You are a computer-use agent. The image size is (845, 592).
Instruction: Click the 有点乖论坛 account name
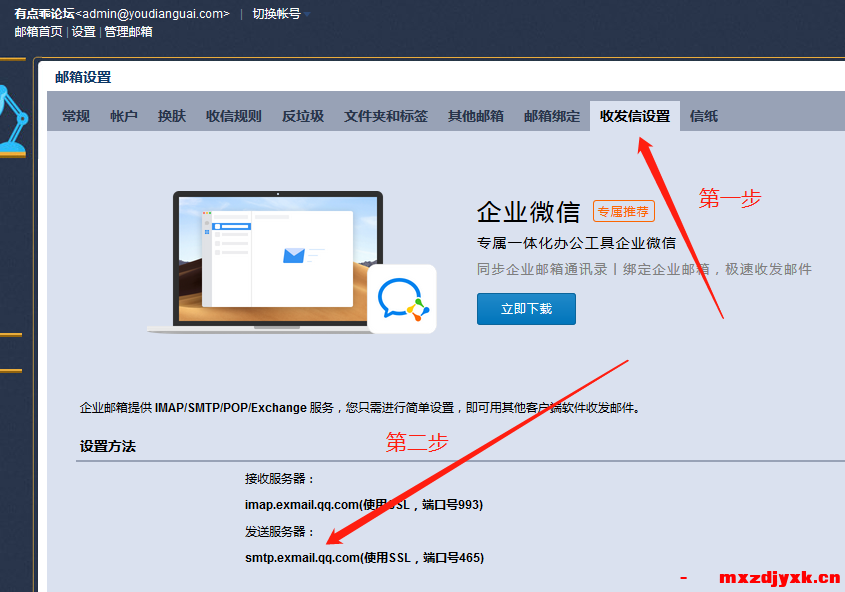tap(44, 13)
